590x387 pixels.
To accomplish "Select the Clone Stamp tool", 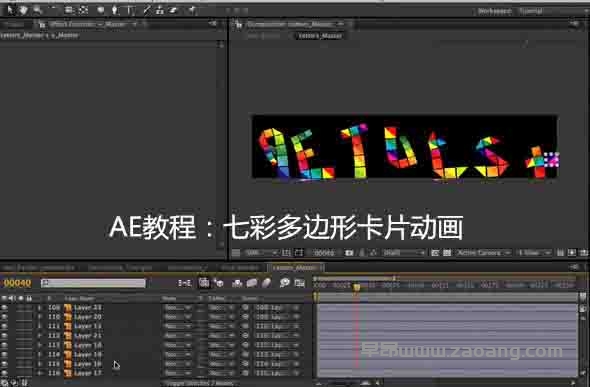I will pos(160,10).
